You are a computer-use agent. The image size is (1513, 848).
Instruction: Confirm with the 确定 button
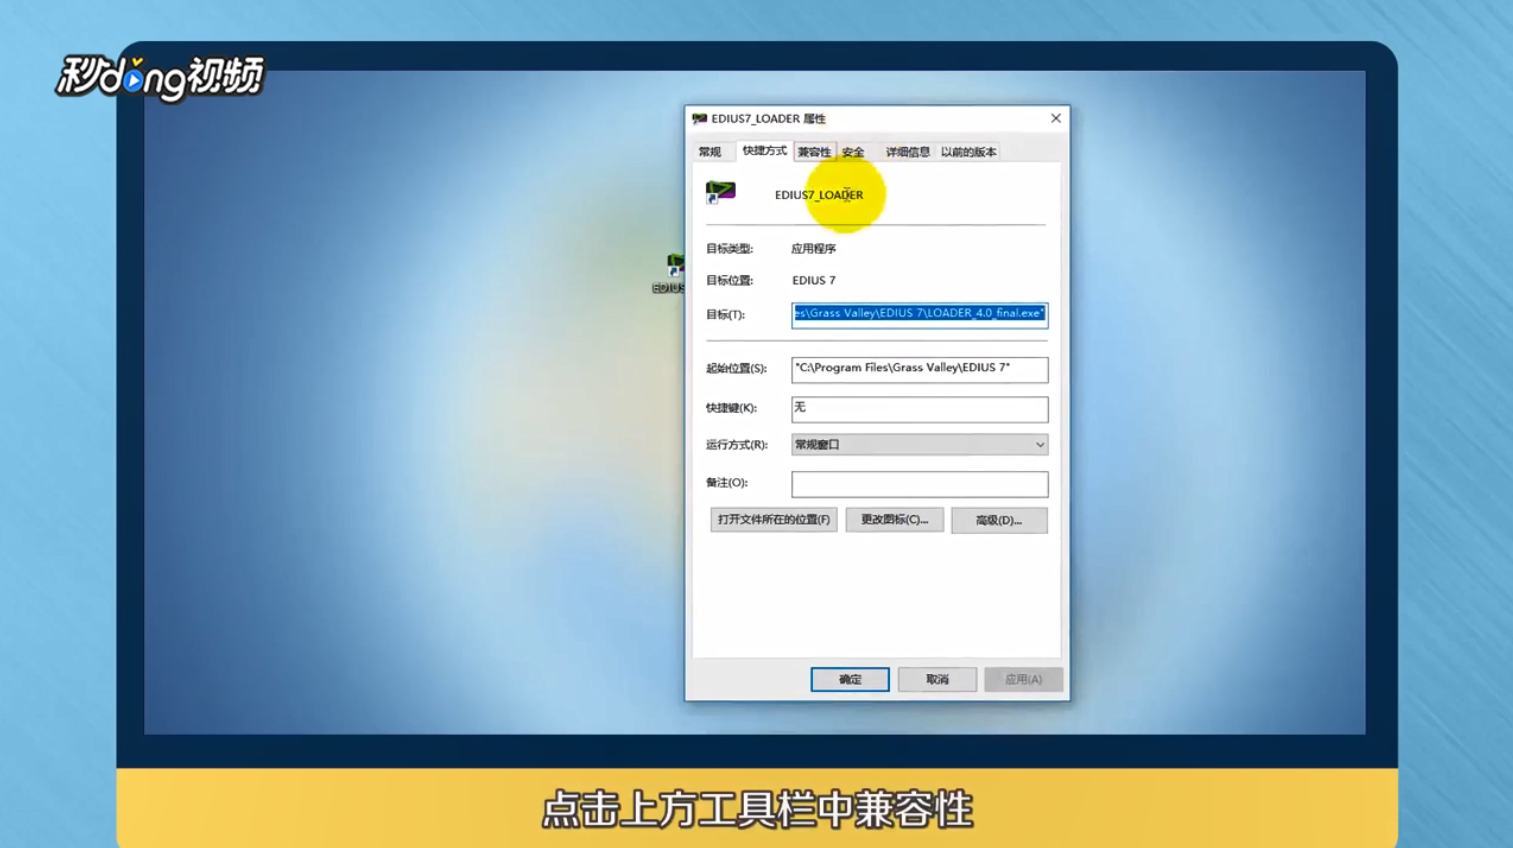[x=849, y=679]
